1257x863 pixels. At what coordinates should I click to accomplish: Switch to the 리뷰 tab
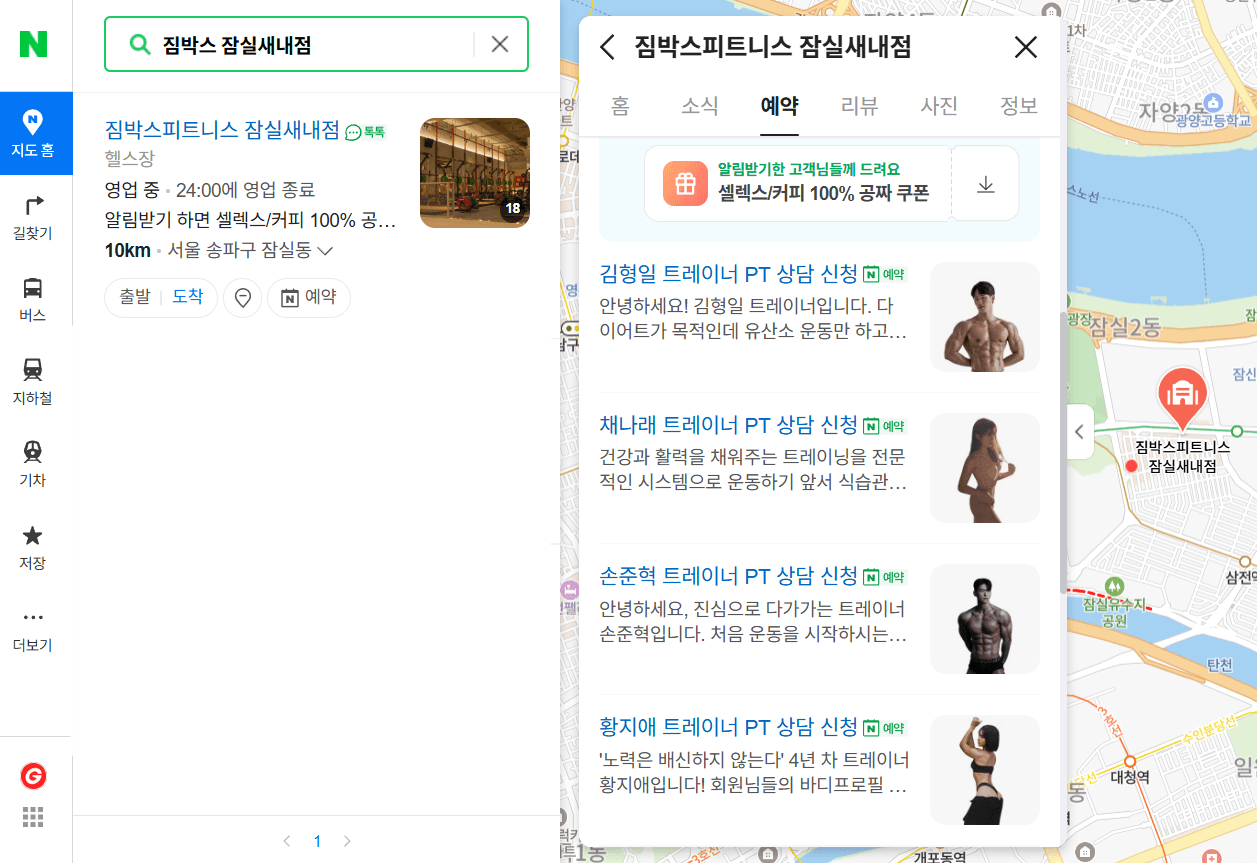[859, 106]
